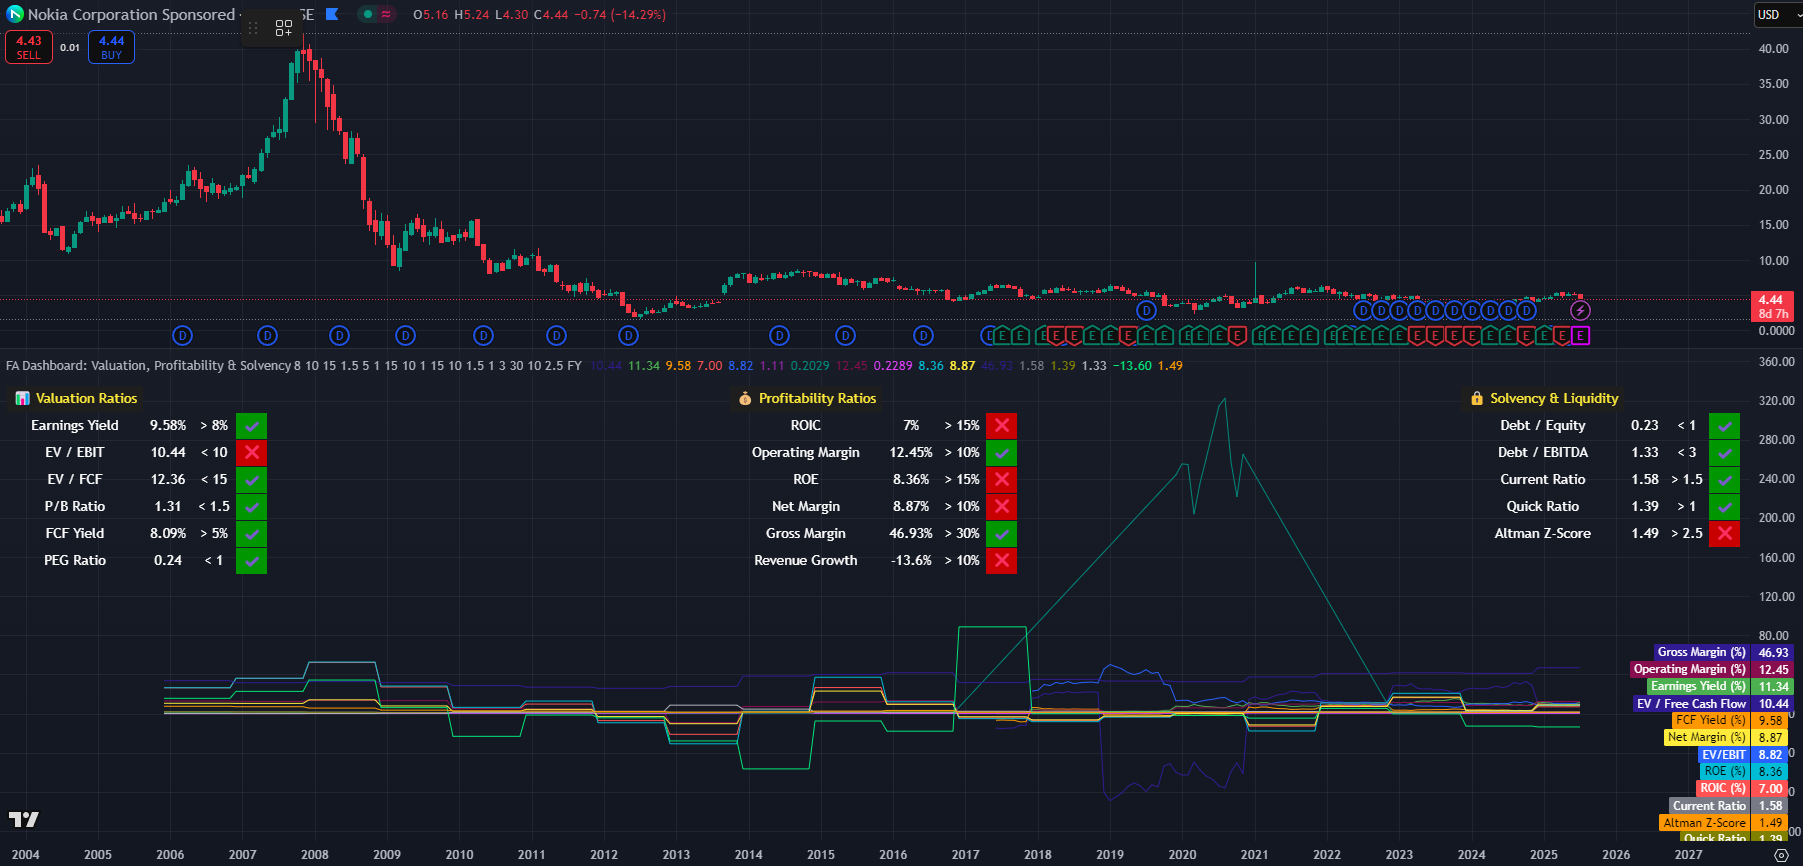Click the purple lightning event marker

tap(1580, 311)
